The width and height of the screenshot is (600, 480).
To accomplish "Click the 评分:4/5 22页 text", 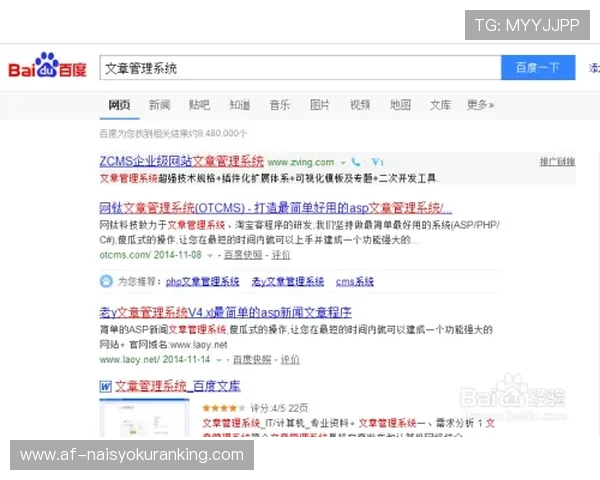I will tap(279, 408).
